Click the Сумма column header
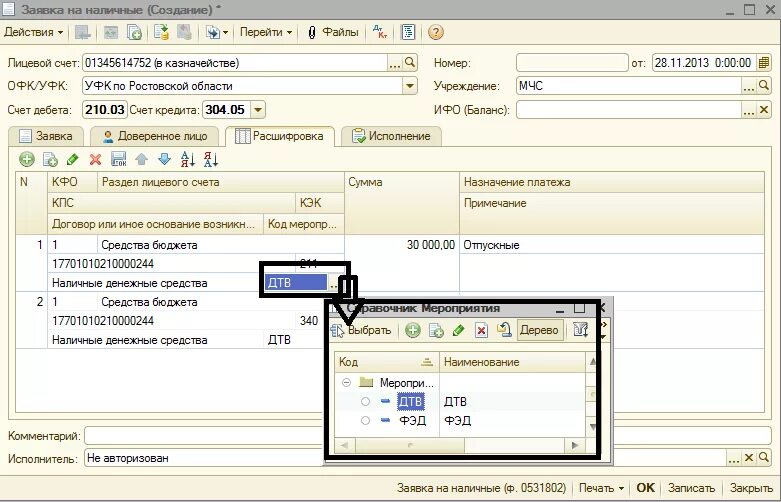The height and width of the screenshot is (502, 781). tap(401, 203)
